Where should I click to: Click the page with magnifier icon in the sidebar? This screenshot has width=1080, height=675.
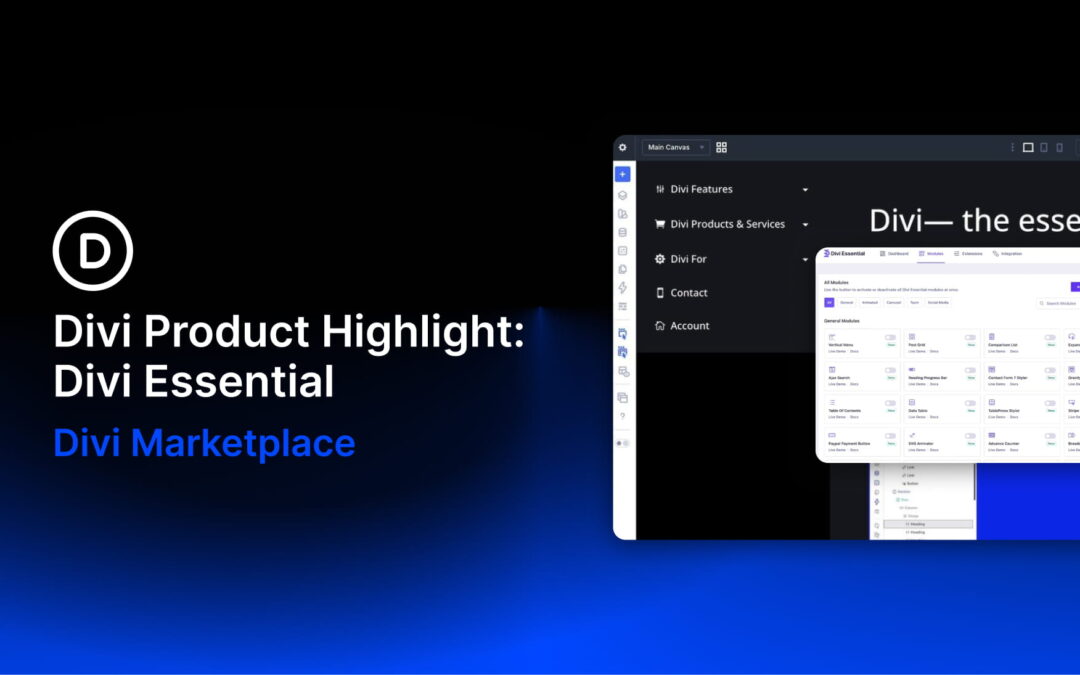pos(623,371)
